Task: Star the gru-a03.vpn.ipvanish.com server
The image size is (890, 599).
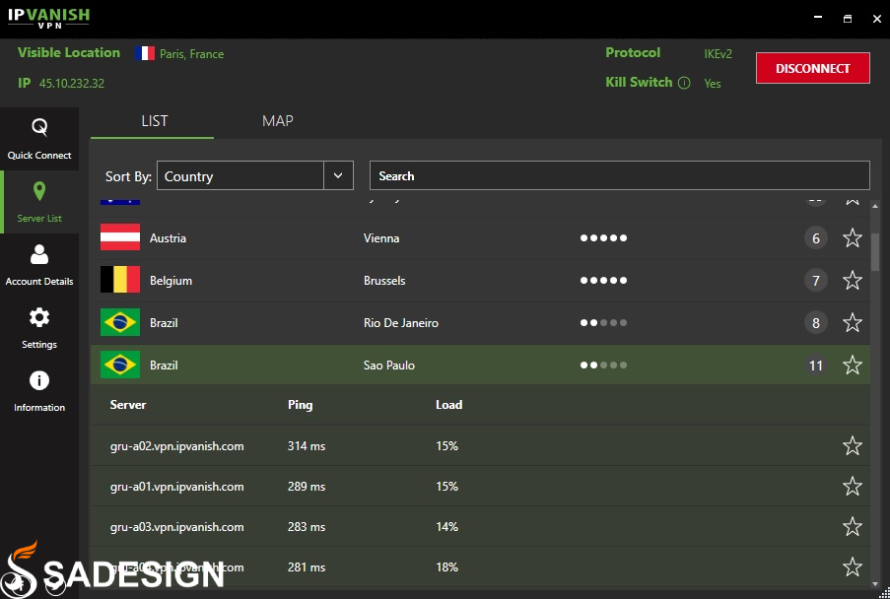Action: tap(852, 527)
